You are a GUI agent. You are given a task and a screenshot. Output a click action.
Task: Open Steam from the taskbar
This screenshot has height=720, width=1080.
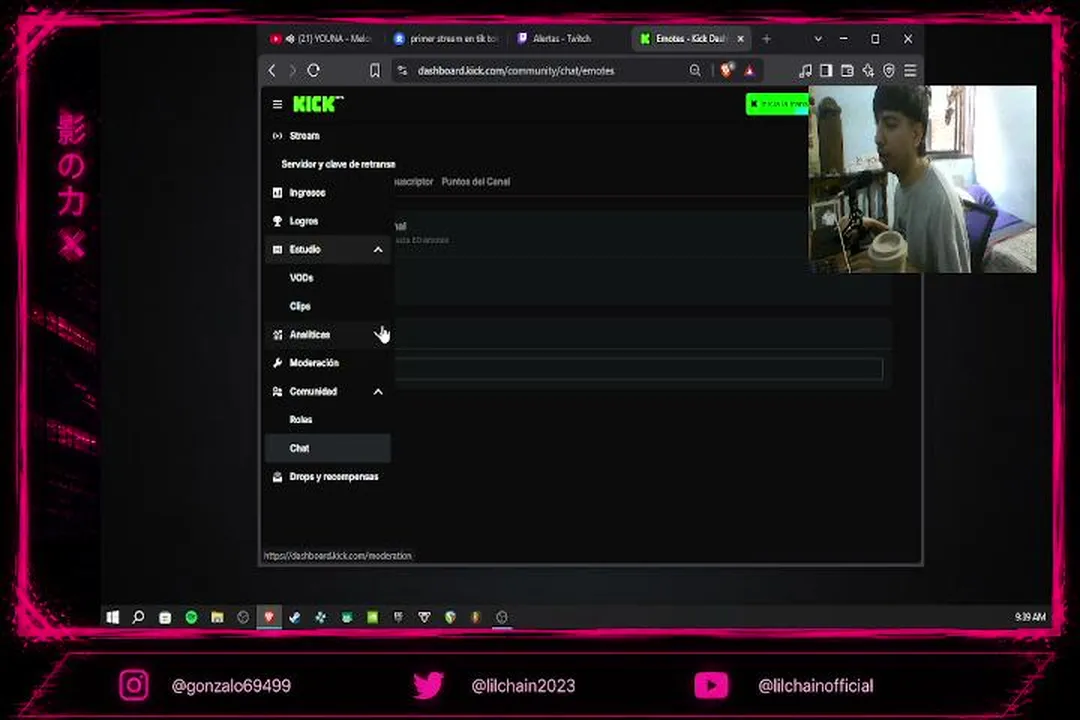click(295, 617)
